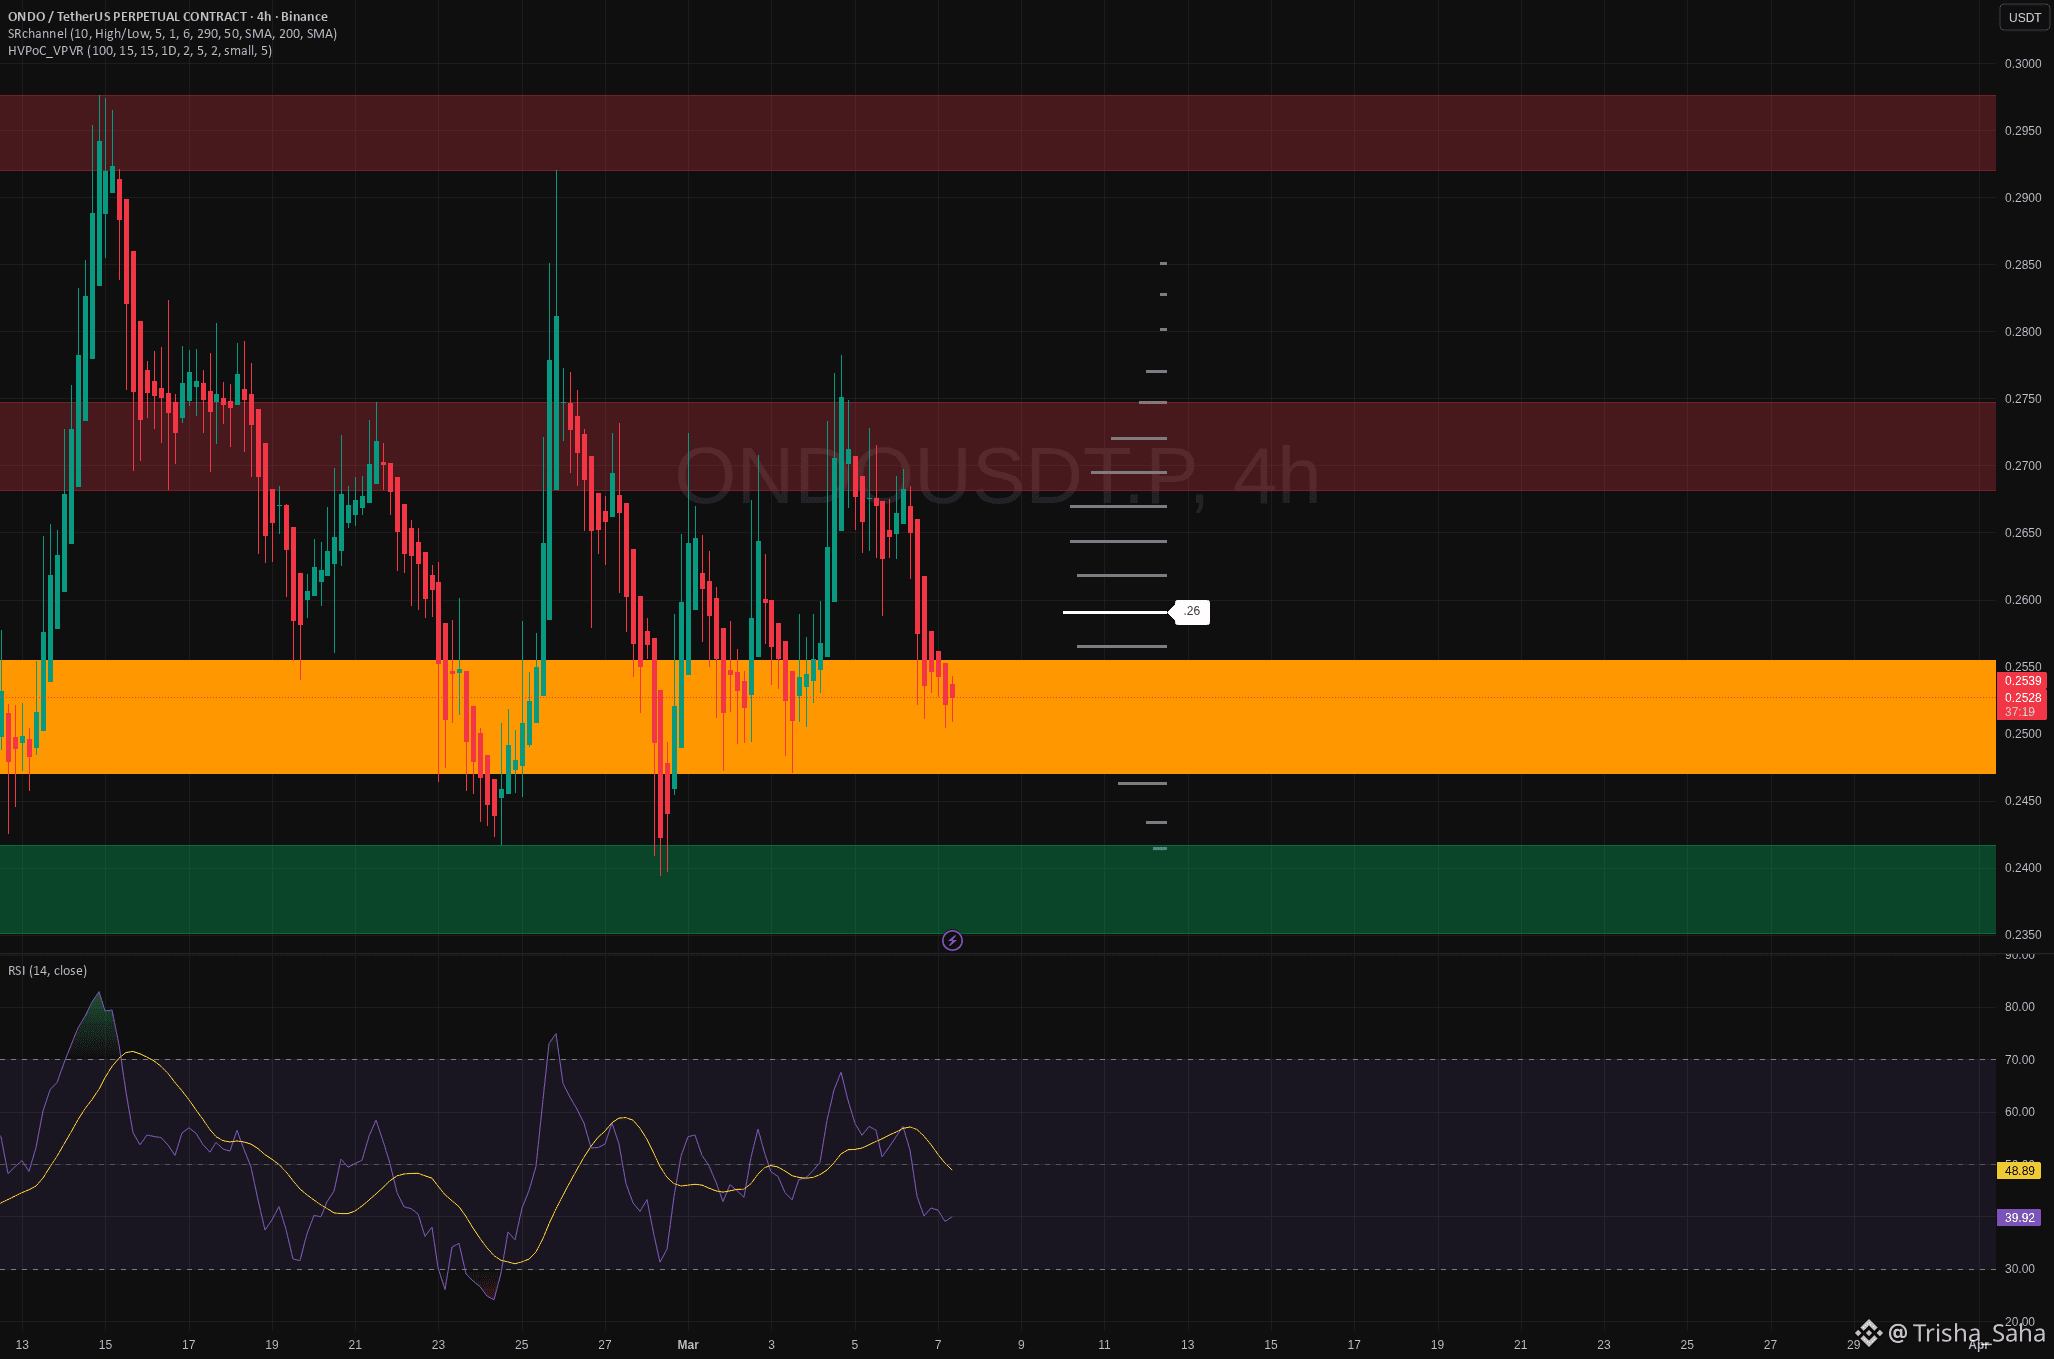Click the yellow 48.89 RSI value tag
Screen dimensions: 2054x1359
click(x=2019, y=1170)
